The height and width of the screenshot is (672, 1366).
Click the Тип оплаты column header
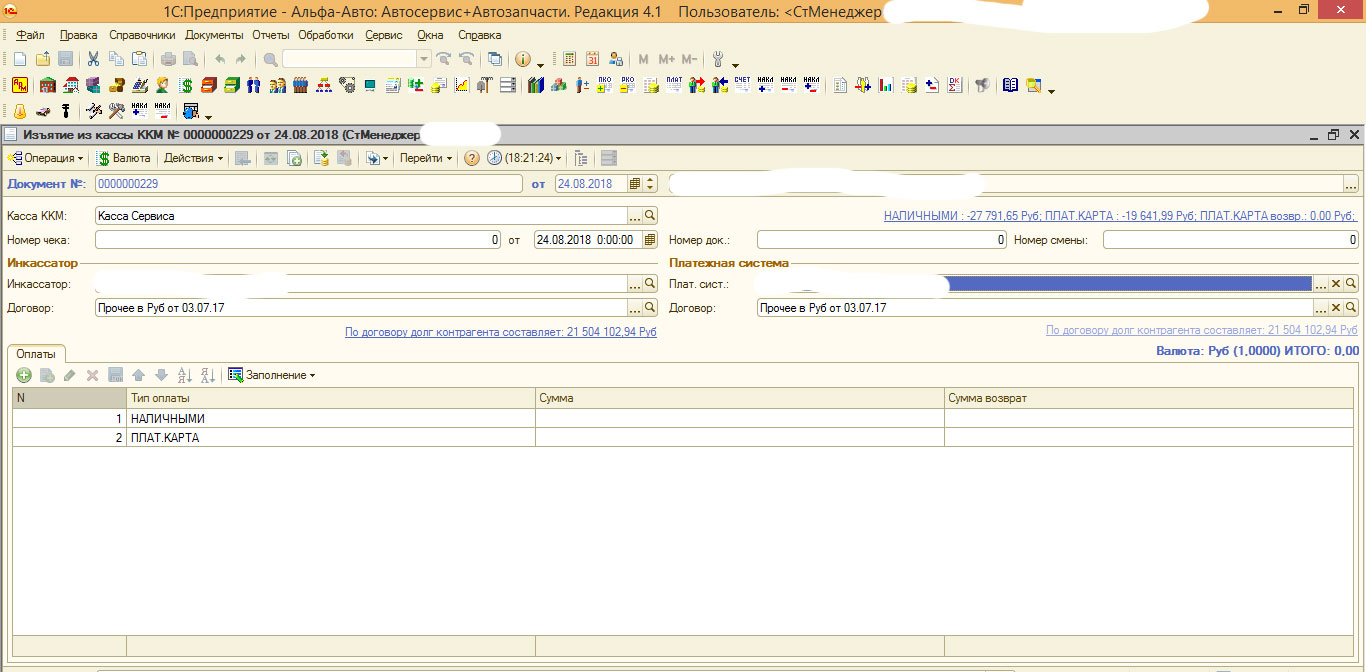coord(331,398)
